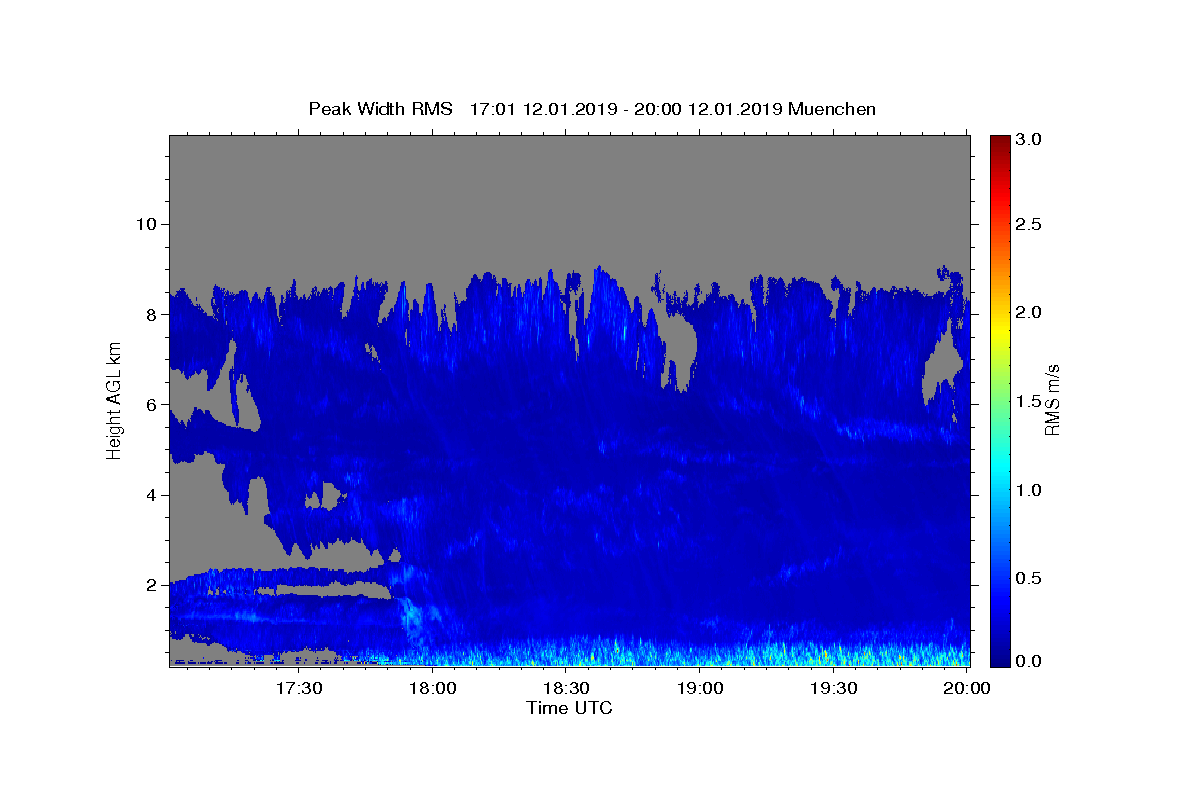
Task: Click the 18:00 time tick label
Action: [433, 689]
